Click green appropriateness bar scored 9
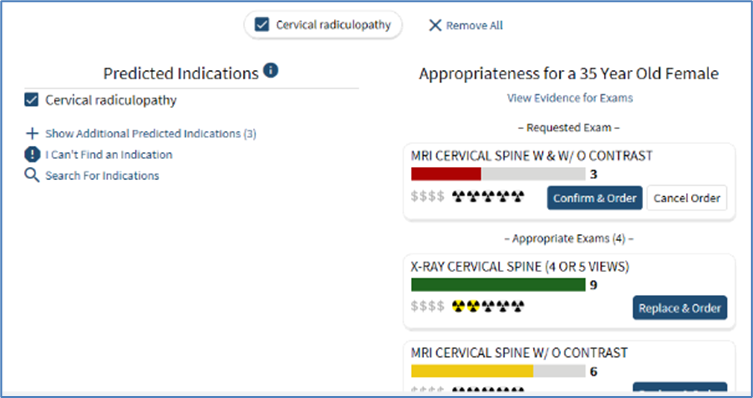753x398 pixels. (x=498, y=285)
